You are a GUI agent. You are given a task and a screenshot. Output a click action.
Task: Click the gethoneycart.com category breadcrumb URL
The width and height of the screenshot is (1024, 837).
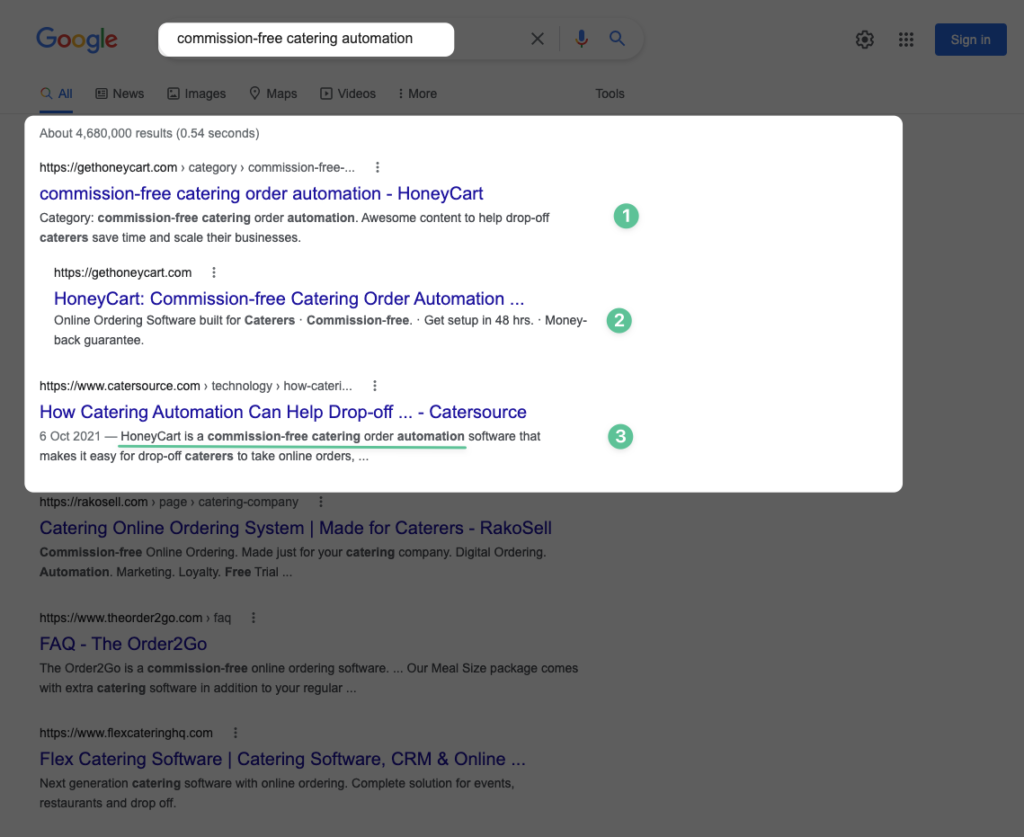[197, 168]
